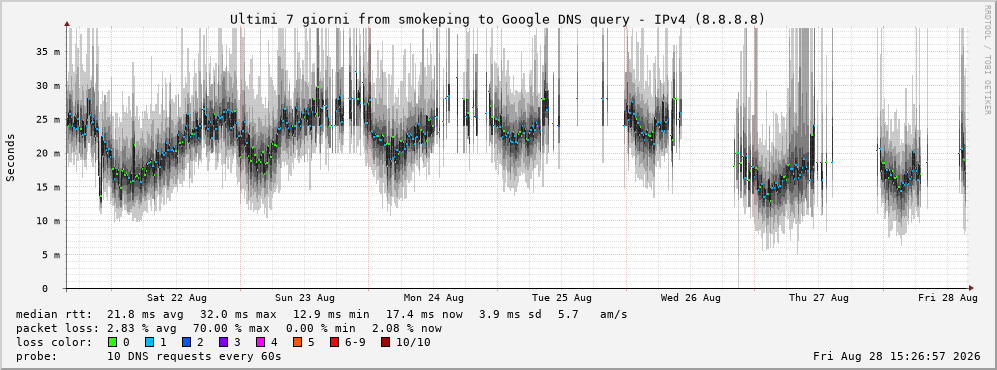
Task: Click the light blue loss color 1 swatch
Action: 150,343
